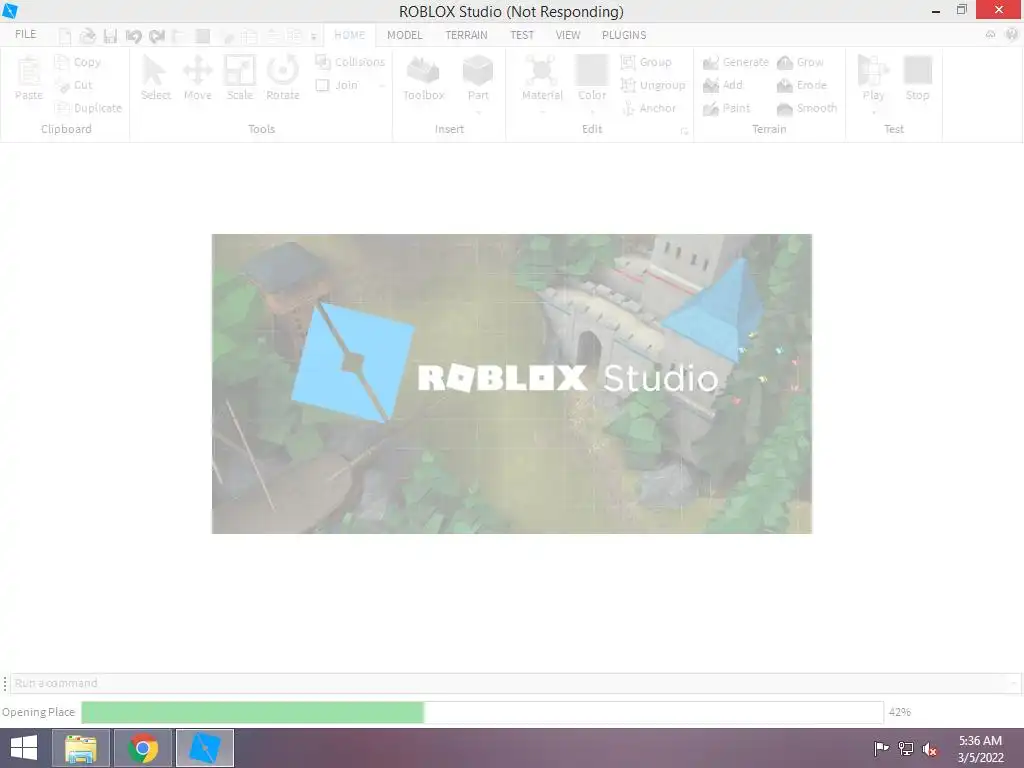Click the muted volume tray icon

tap(929, 749)
